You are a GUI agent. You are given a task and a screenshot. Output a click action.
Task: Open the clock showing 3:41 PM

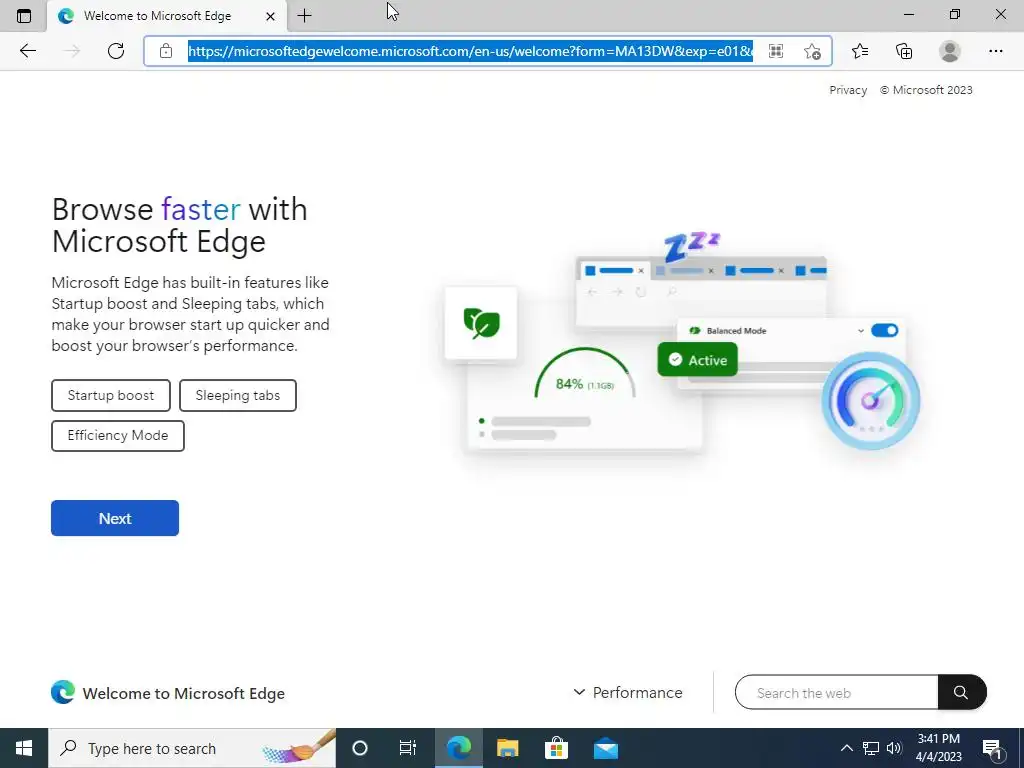(938, 748)
